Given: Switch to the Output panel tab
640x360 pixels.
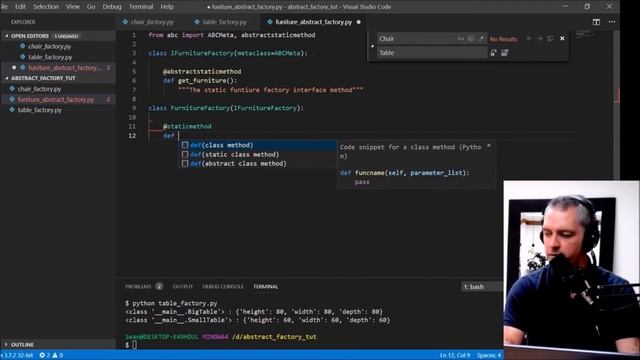Looking at the screenshot, I should point(183,287).
